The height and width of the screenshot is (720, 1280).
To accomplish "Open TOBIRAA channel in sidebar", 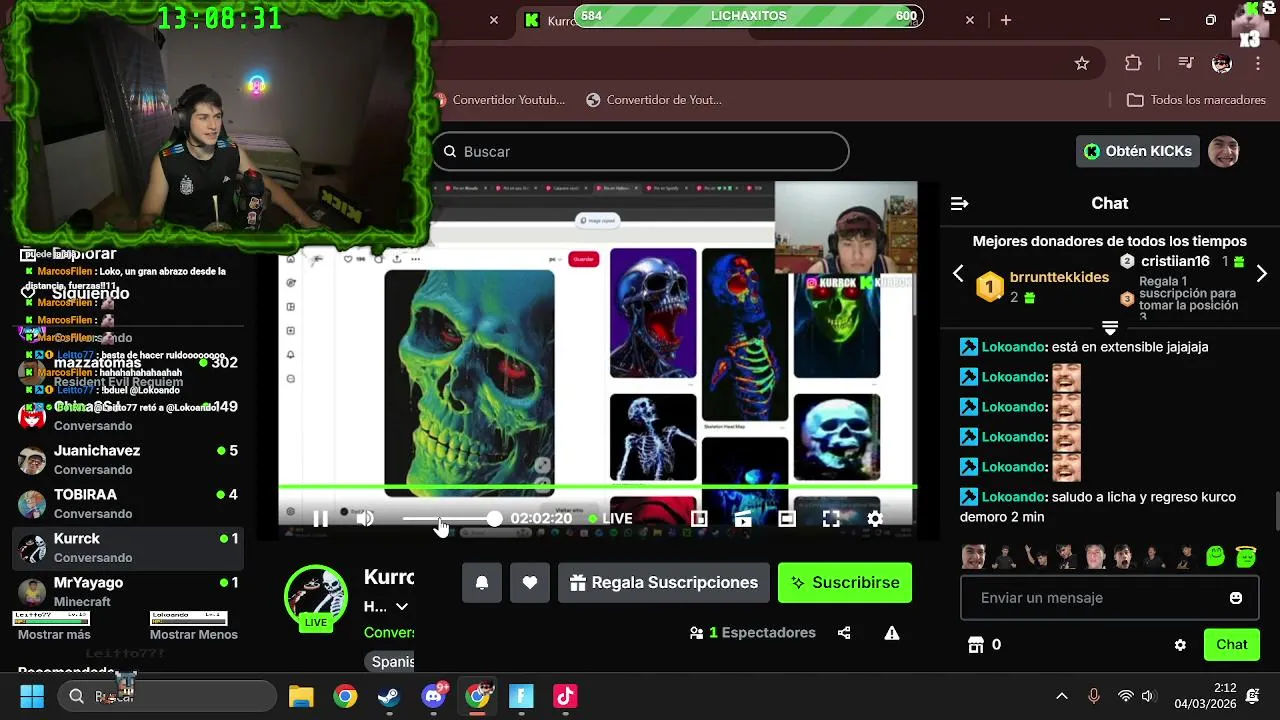I will tap(129, 504).
